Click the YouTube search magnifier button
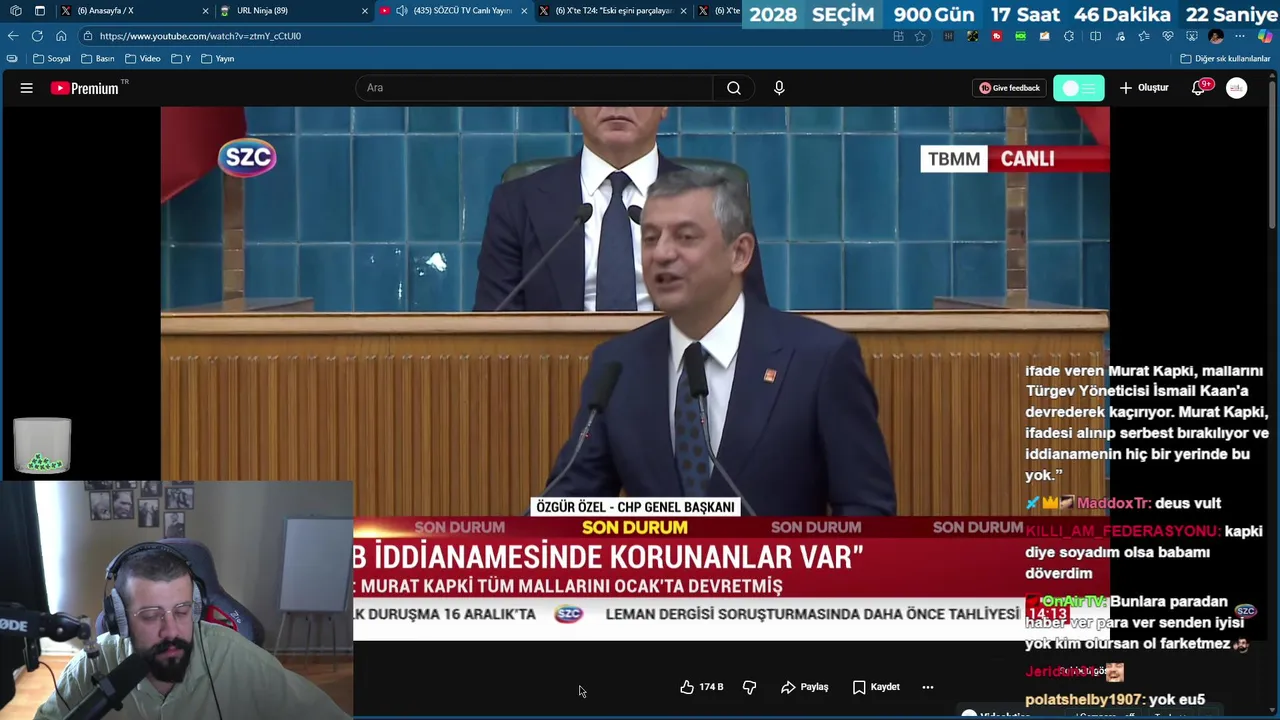1280x720 pixels. (734, 88)
